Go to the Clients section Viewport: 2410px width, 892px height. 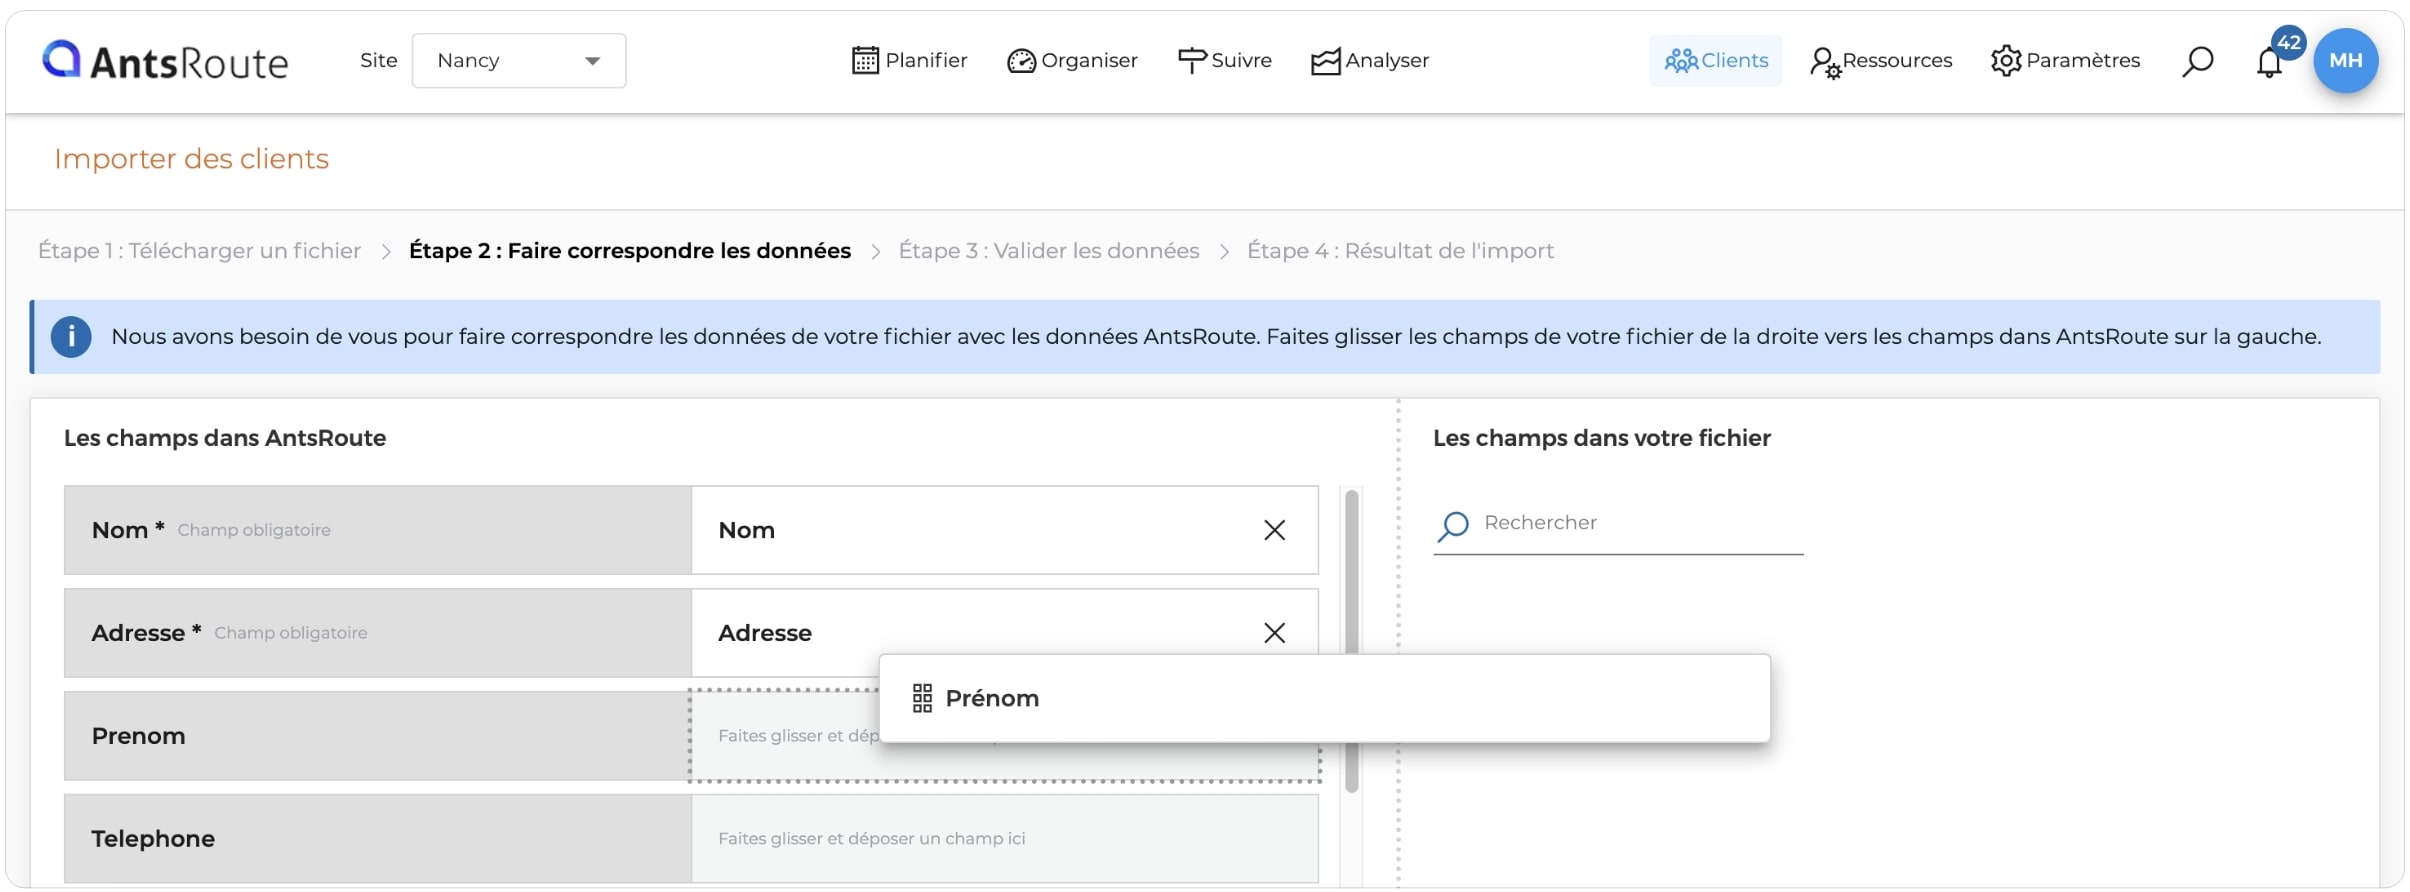tap(1716, 61)
